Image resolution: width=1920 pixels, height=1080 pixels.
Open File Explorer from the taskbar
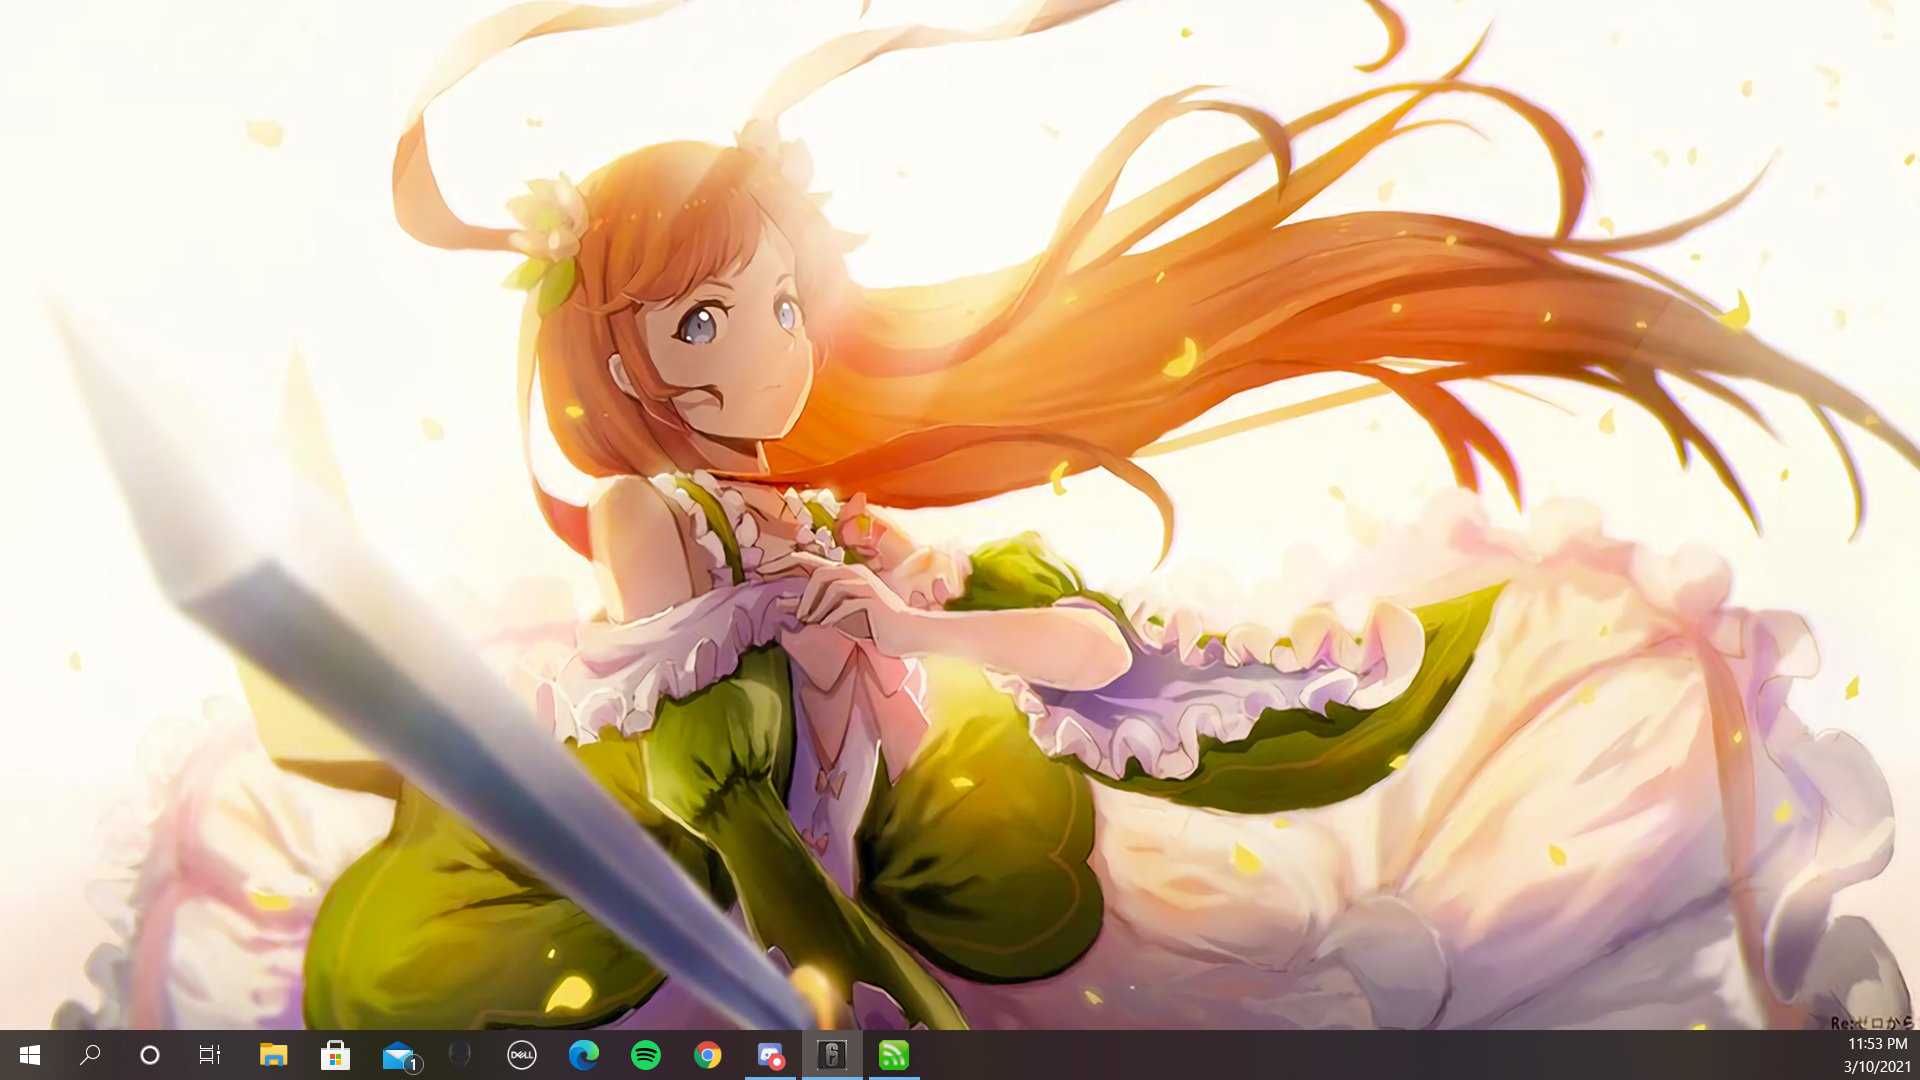[273, 1055]
